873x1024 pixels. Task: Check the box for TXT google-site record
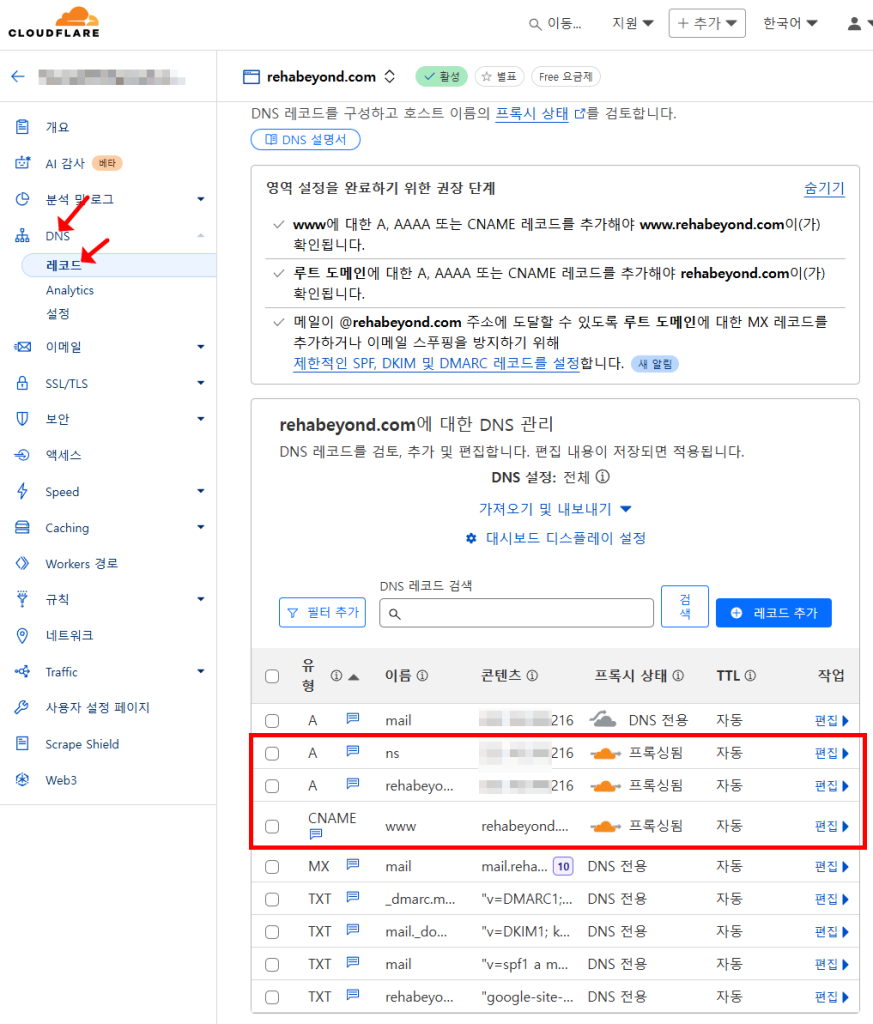point(272,998)
